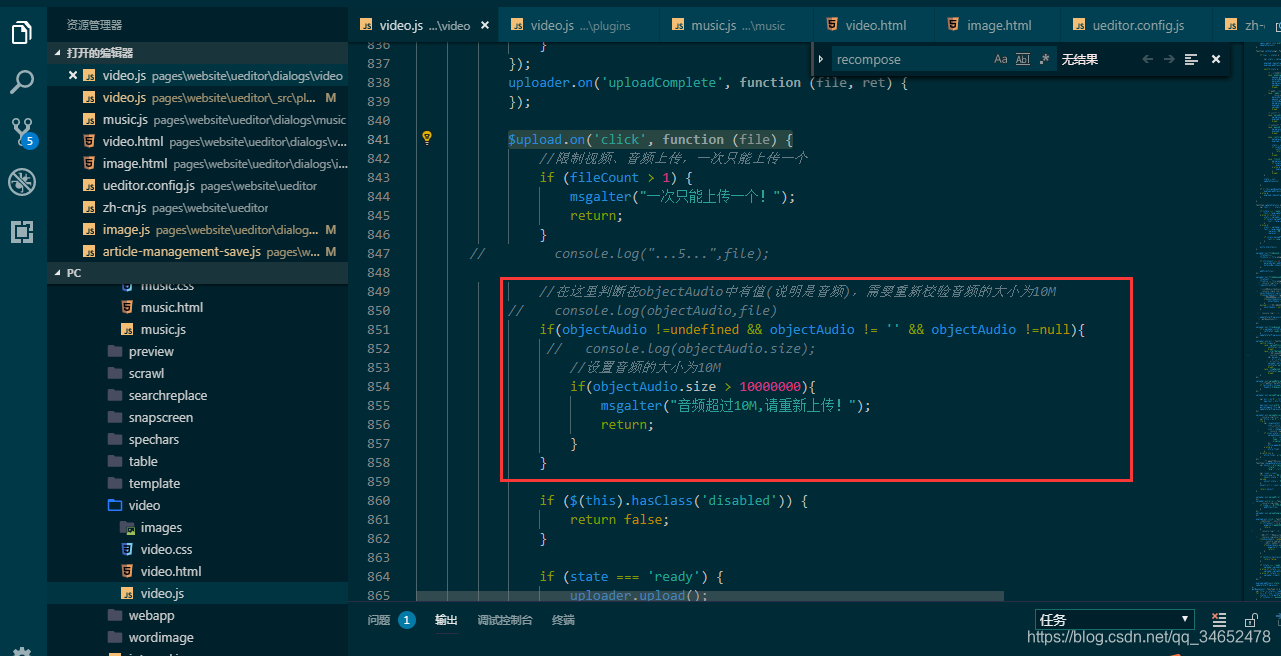Open the Explorer view in activity bar
The image size is (1281, 656).
click(22, 33)
